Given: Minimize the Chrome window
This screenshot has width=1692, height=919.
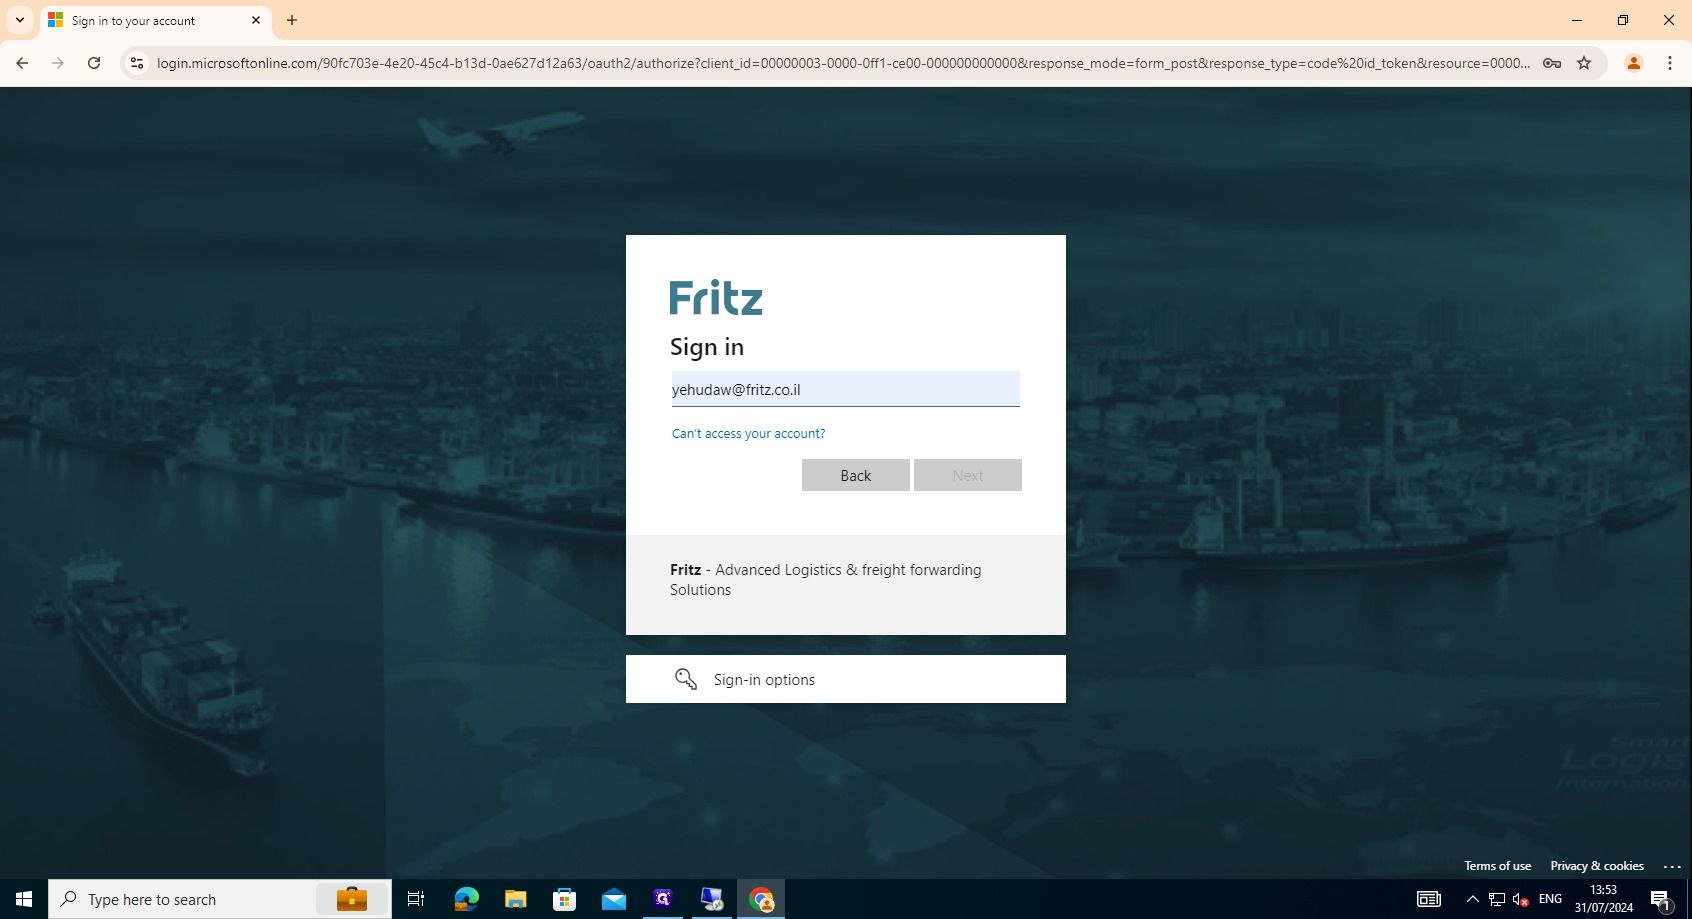Looking at the screenshot, I should pos(1577,20).
